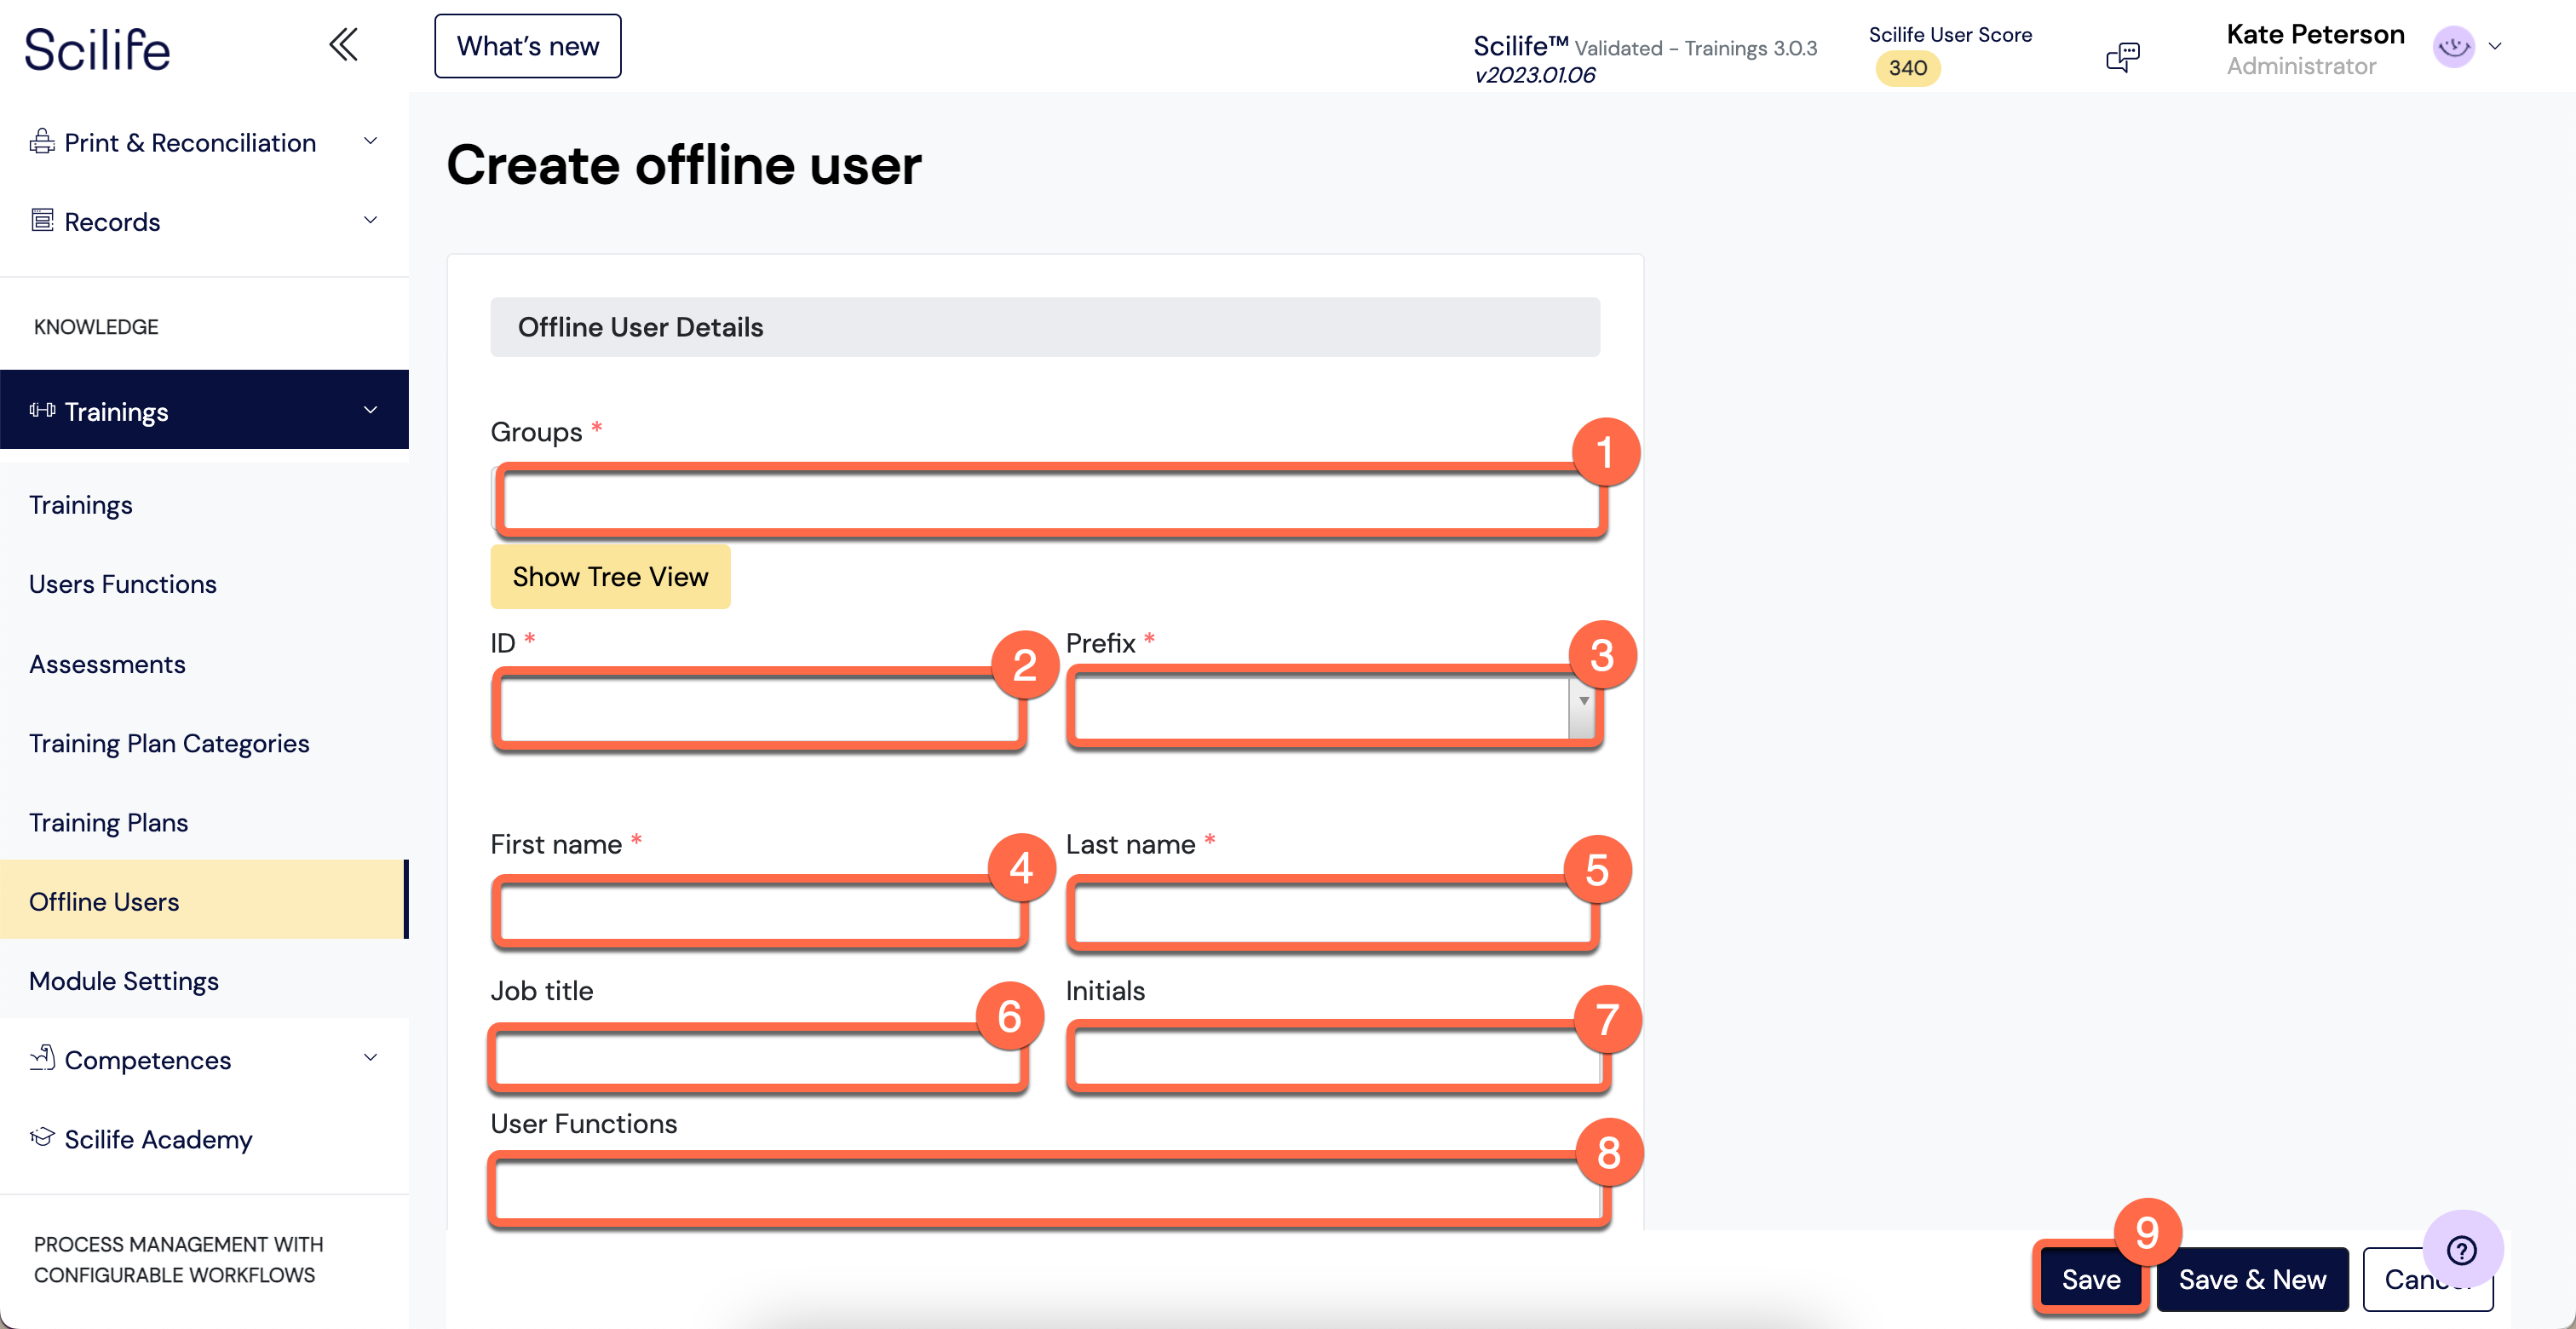The height and width of the screenshot is (1329, 2576).
Task: Go to Training Plans menu item
Action: [108, 822]
